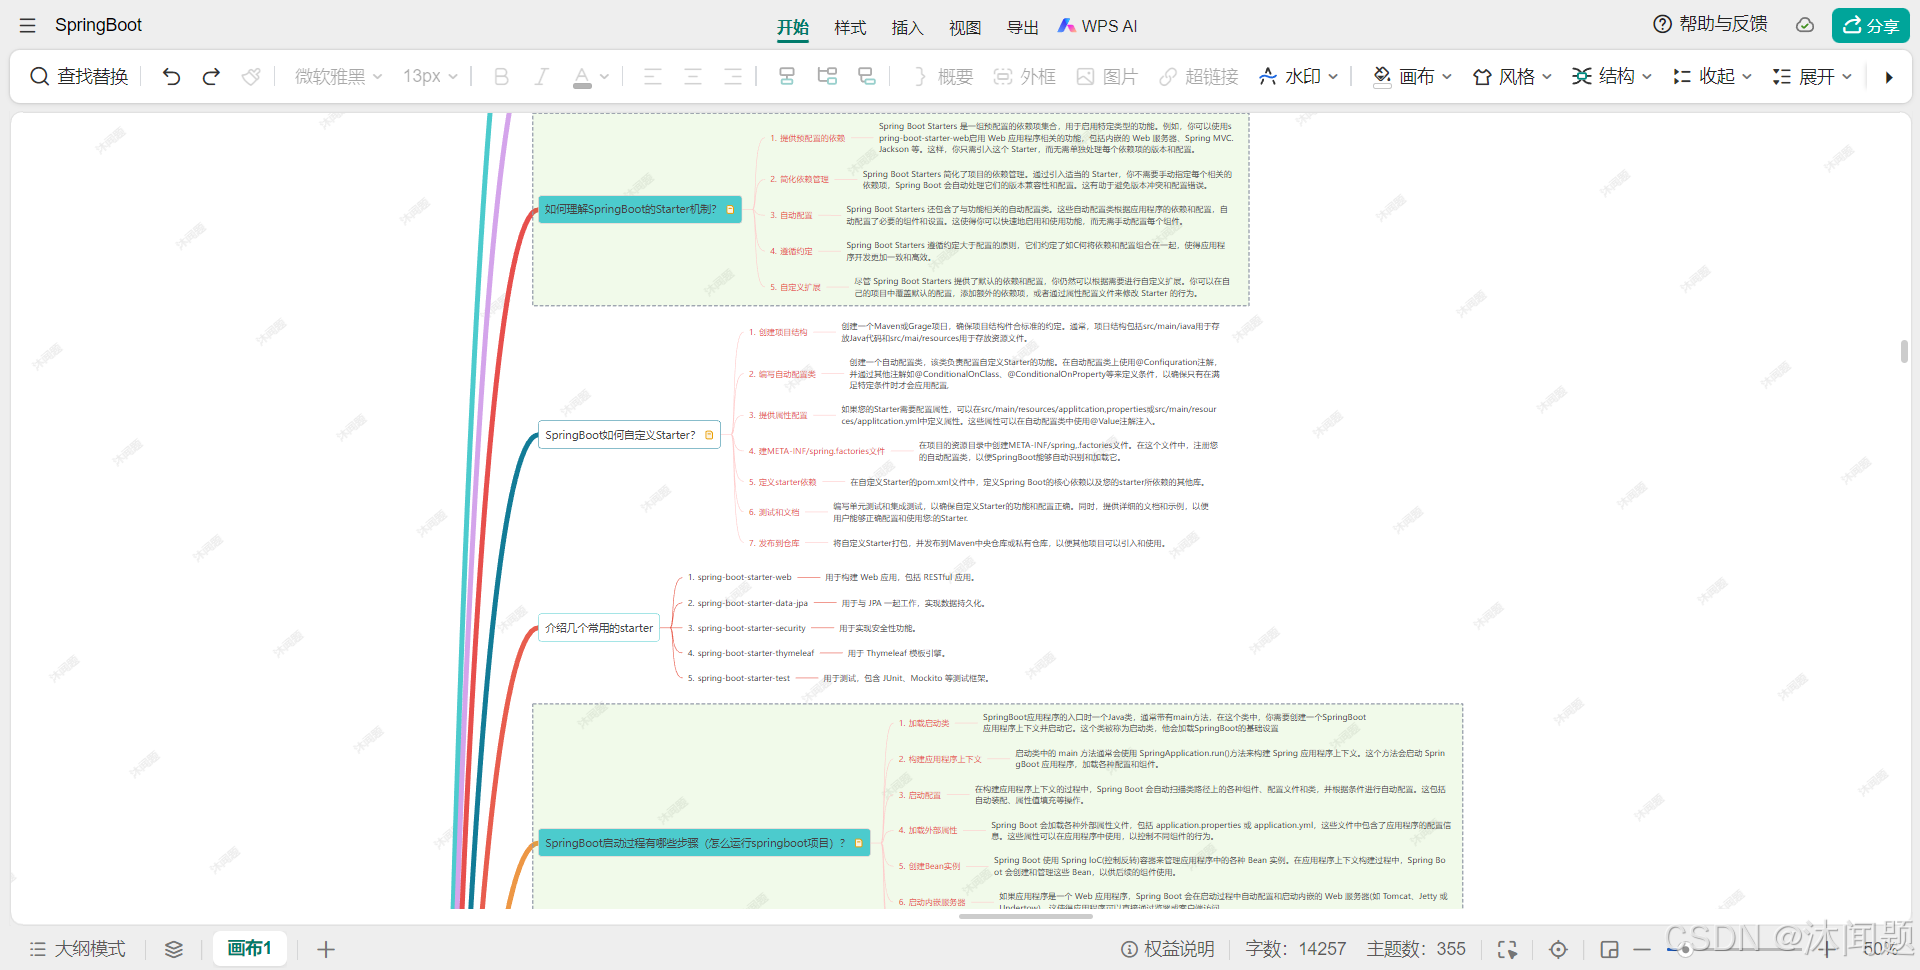Click the fit-to-selection screen icon

tap(1507, 949)
